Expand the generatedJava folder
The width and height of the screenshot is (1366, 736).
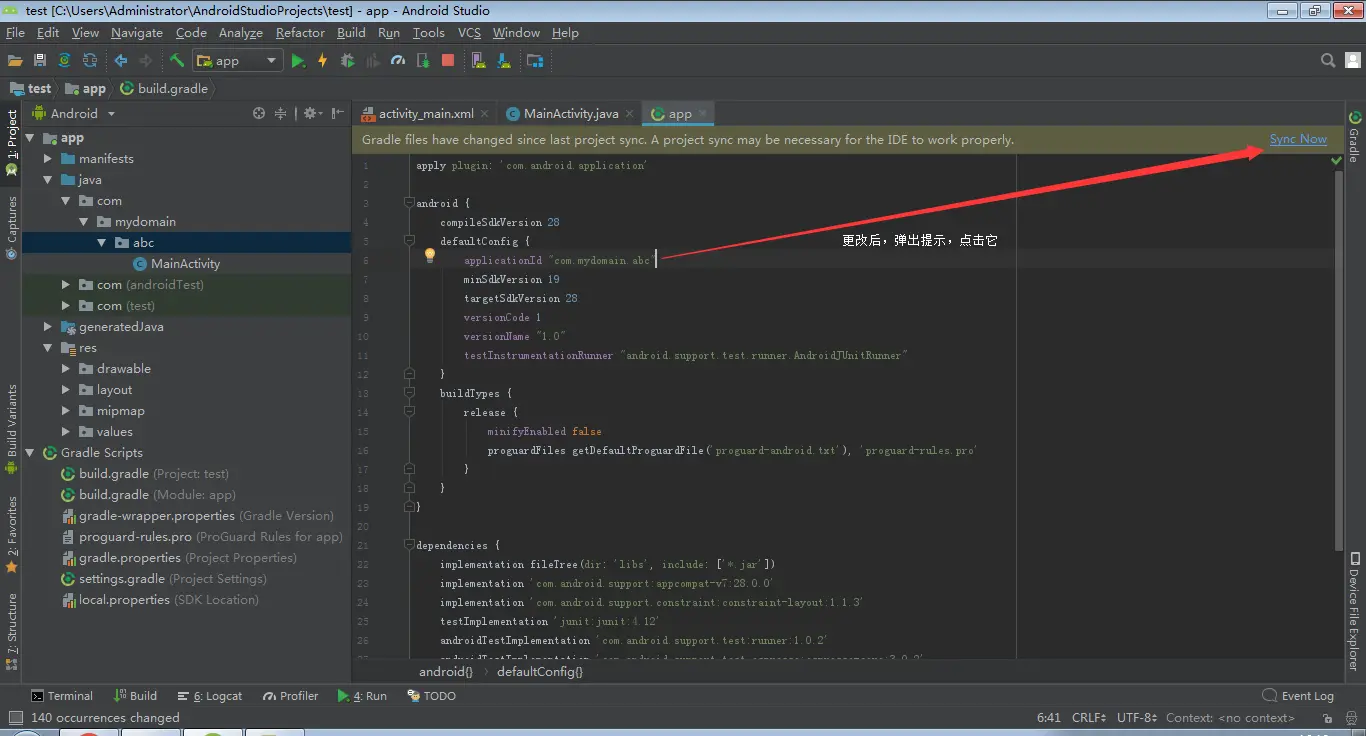[47, 327]
